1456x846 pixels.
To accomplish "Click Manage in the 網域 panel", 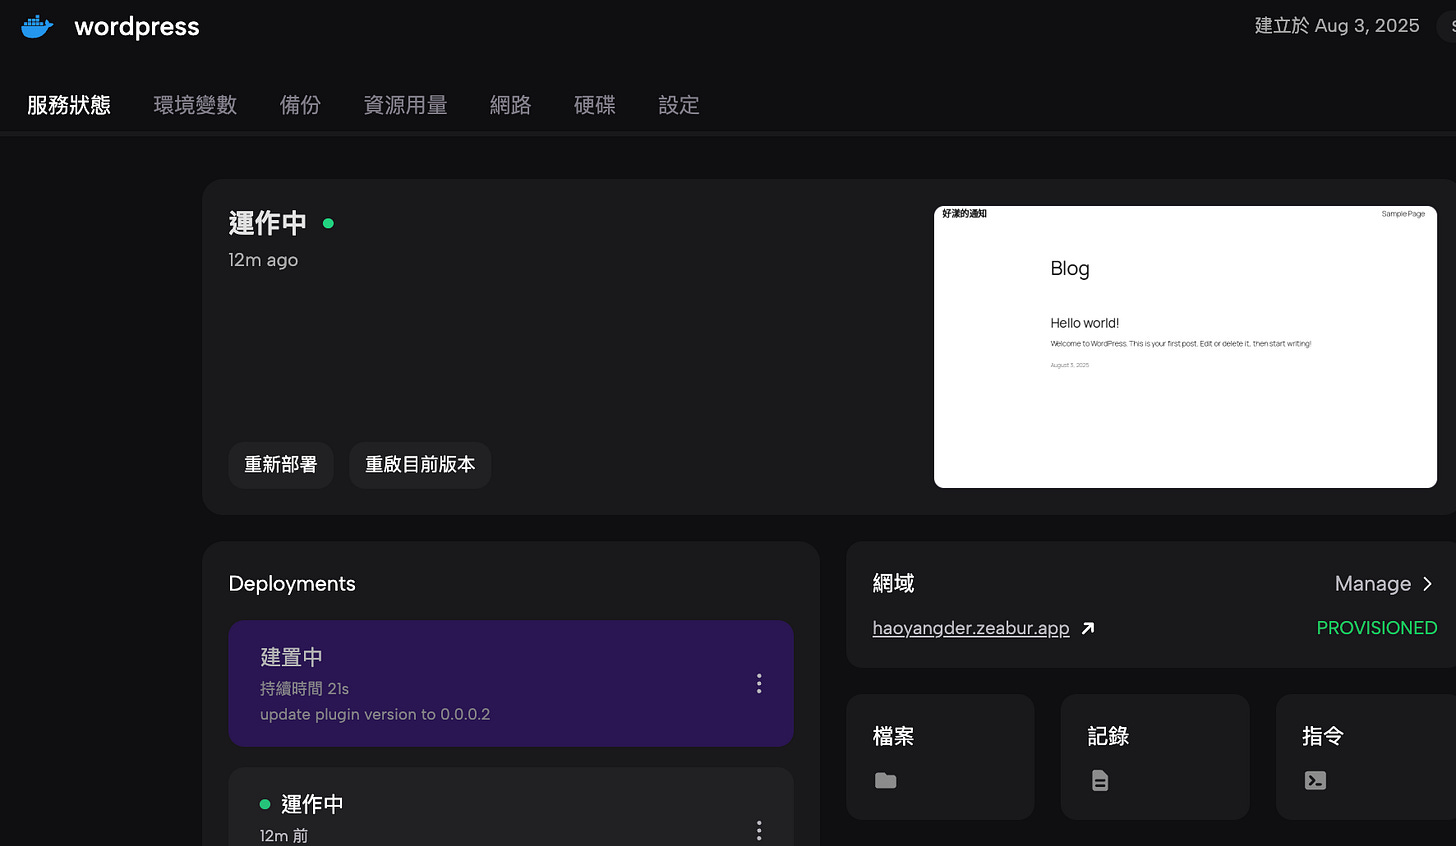I will pos(1373,583).
